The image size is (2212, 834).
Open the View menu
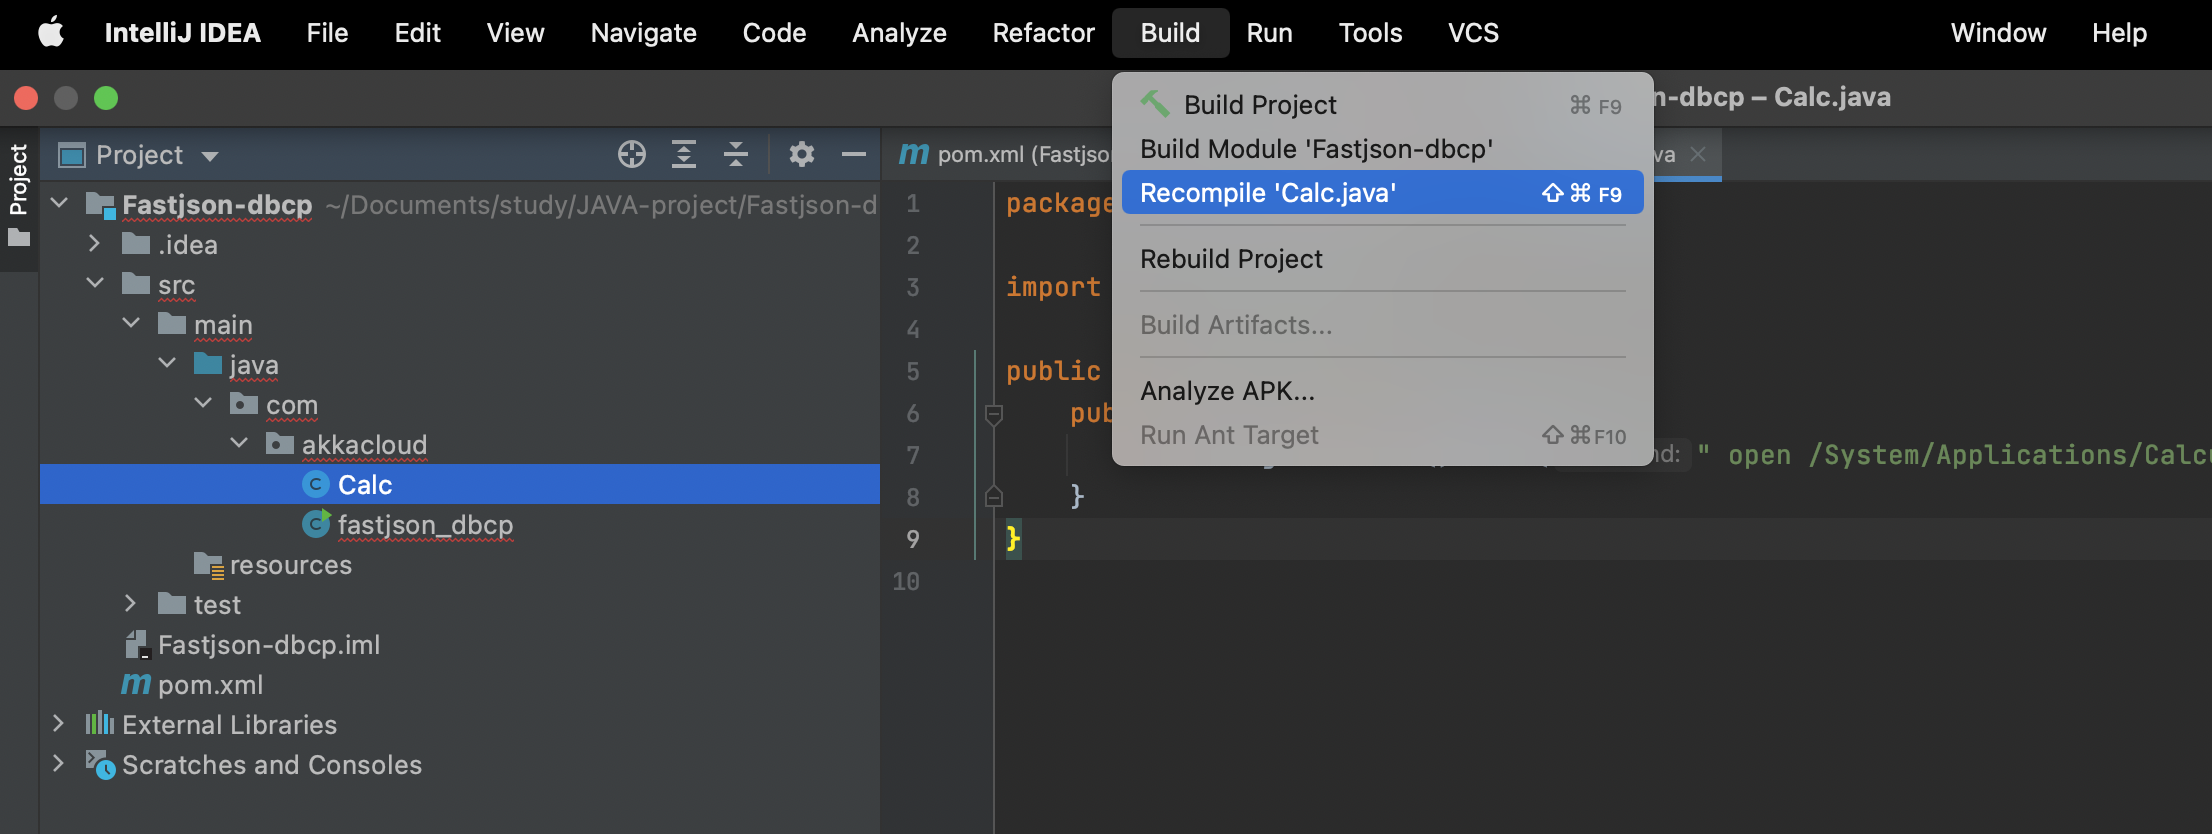click(515, 33)
